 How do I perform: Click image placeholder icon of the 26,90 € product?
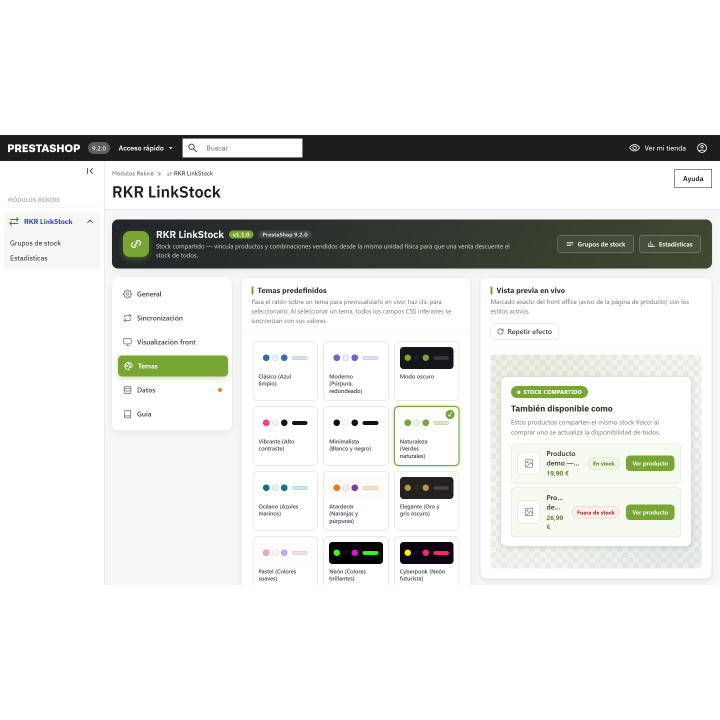529,512
